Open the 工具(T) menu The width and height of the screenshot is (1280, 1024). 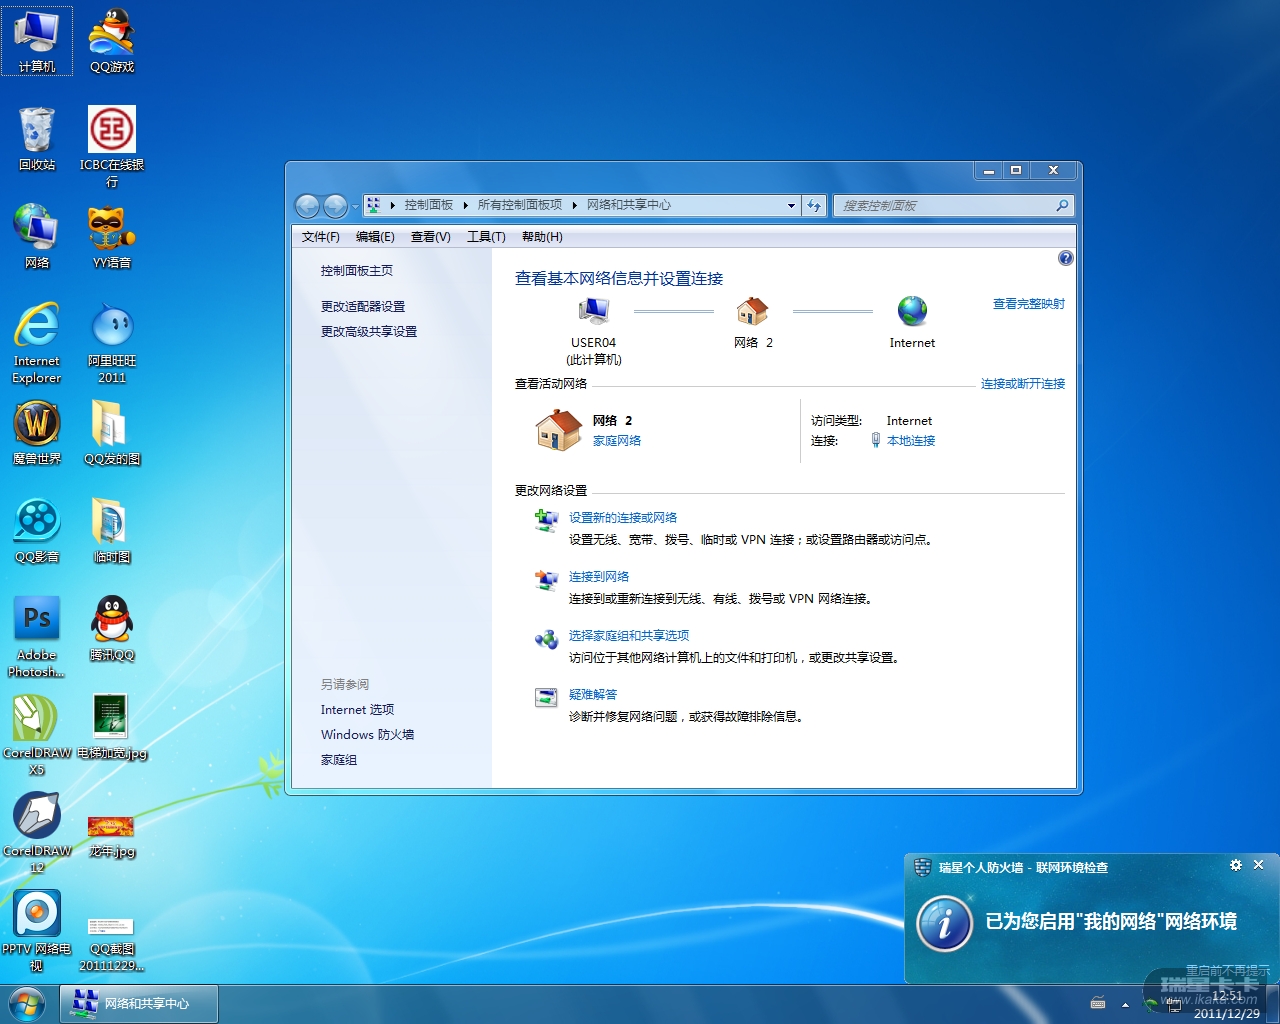(486, 237)
